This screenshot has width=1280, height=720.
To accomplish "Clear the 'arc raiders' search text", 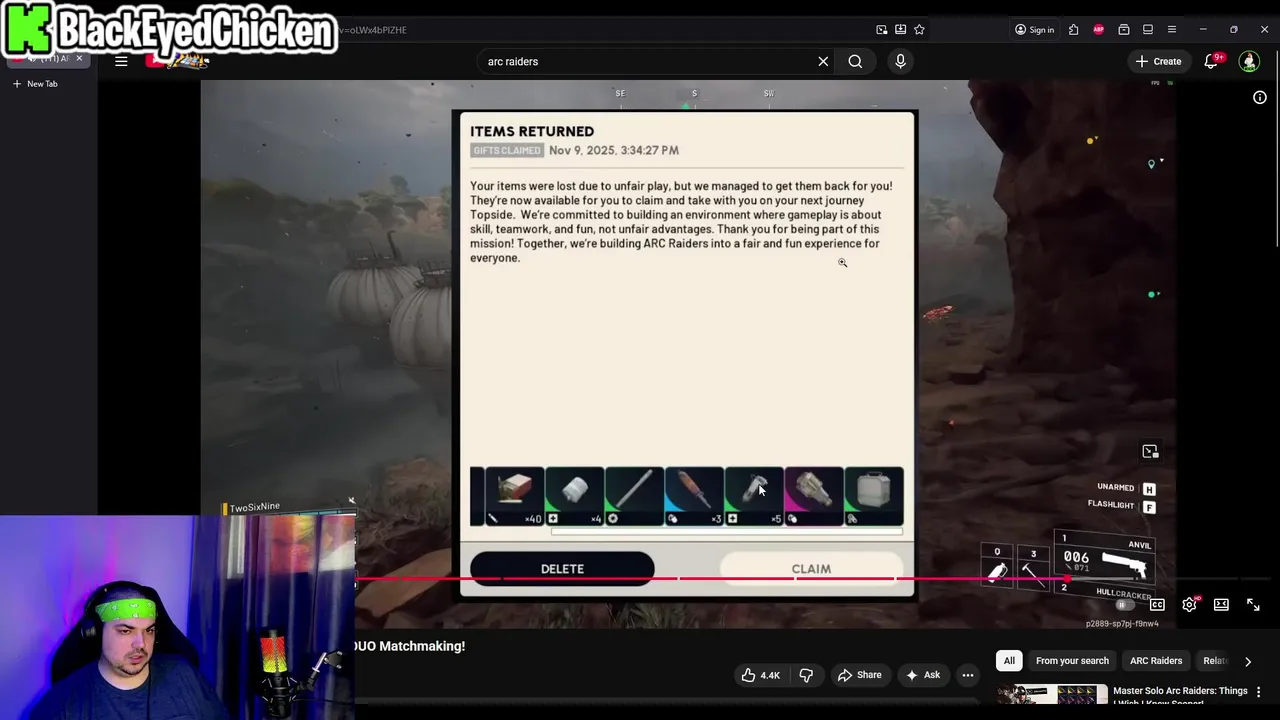I will pyautogui.click(x=823, y=61).
